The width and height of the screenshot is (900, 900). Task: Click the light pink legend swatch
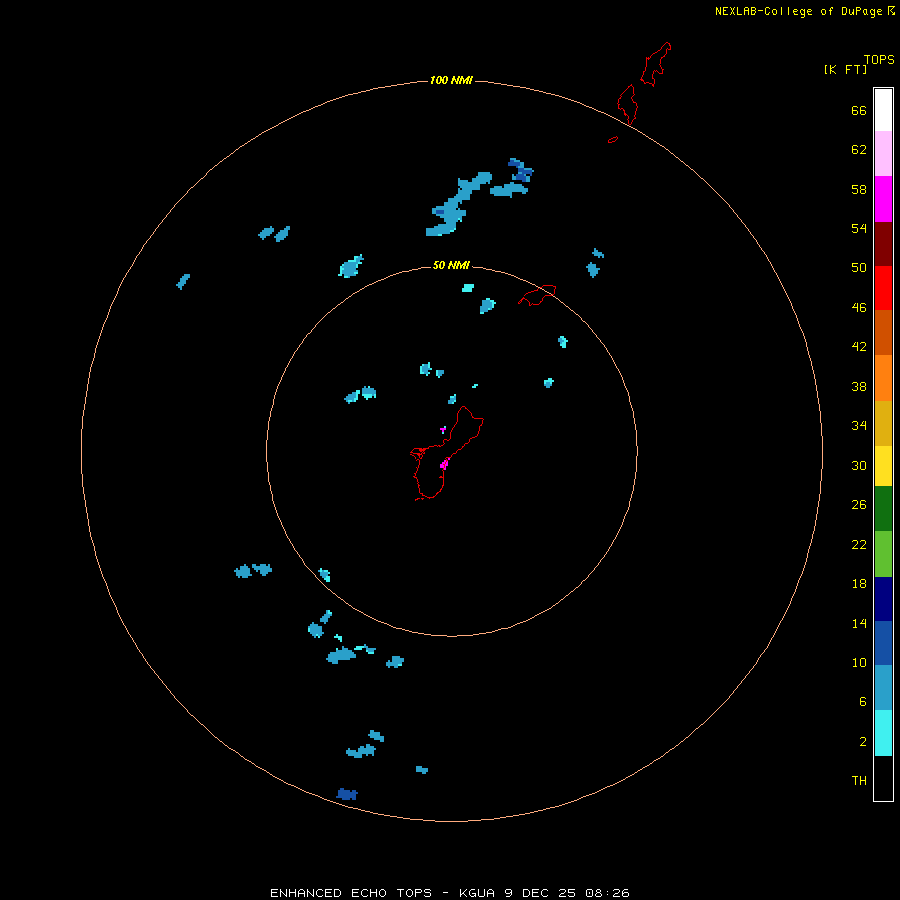[883, 154]
